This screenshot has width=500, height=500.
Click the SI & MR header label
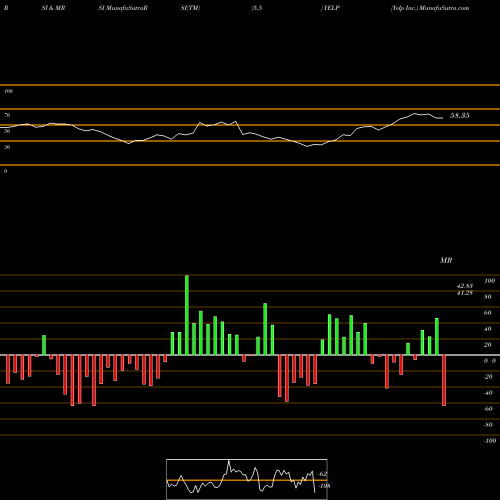point(53,8)
